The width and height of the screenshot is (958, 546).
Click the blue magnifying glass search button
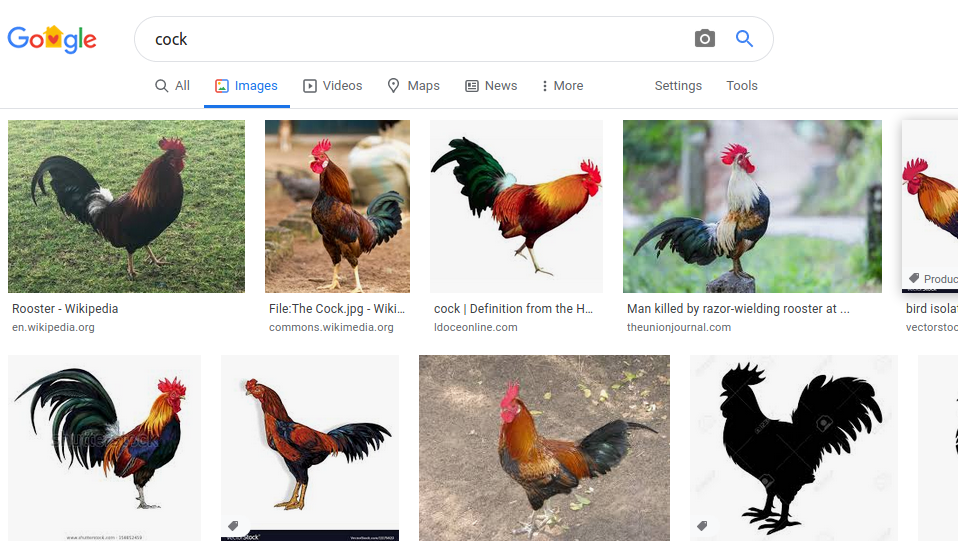744,39
